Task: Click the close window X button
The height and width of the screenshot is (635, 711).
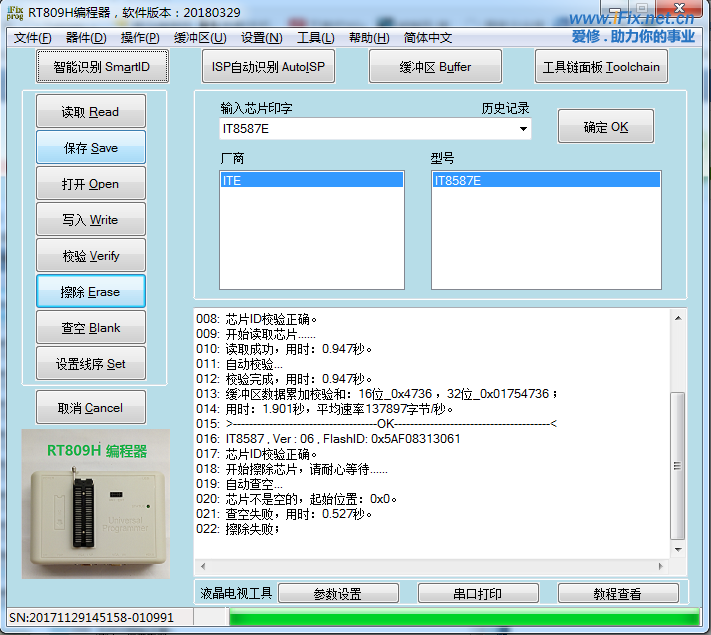Action: [679, 8]
